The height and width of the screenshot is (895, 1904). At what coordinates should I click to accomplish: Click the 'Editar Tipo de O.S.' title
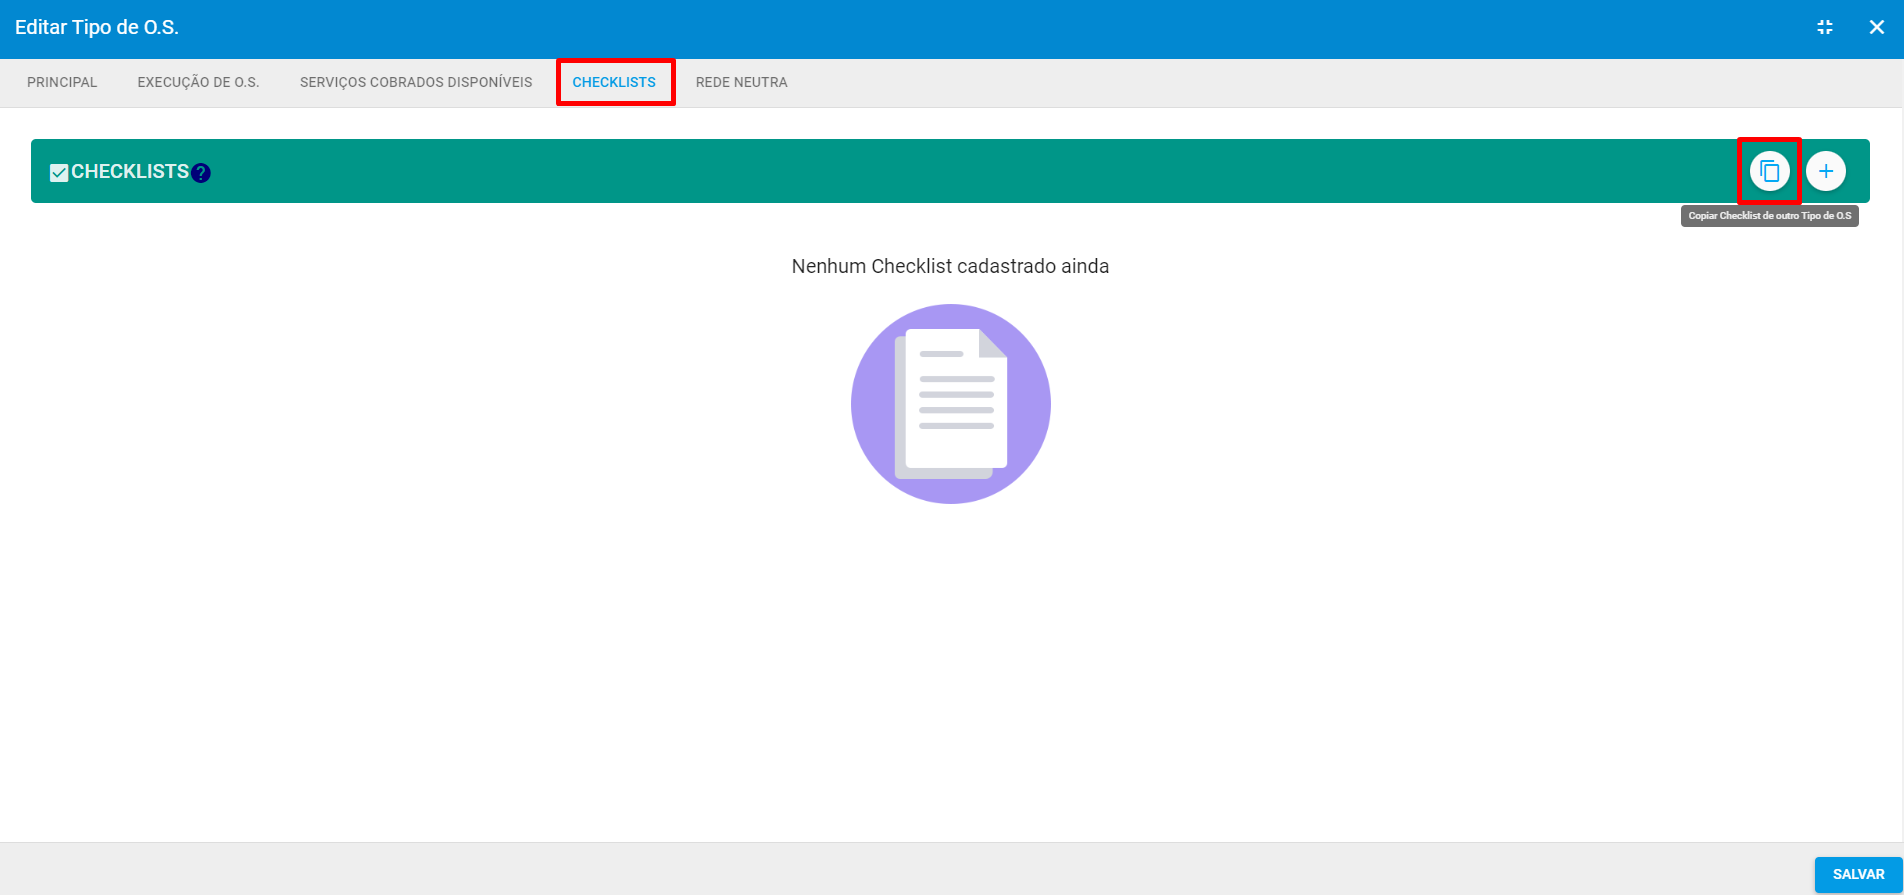pyautogui.click(x=97, y=27)
